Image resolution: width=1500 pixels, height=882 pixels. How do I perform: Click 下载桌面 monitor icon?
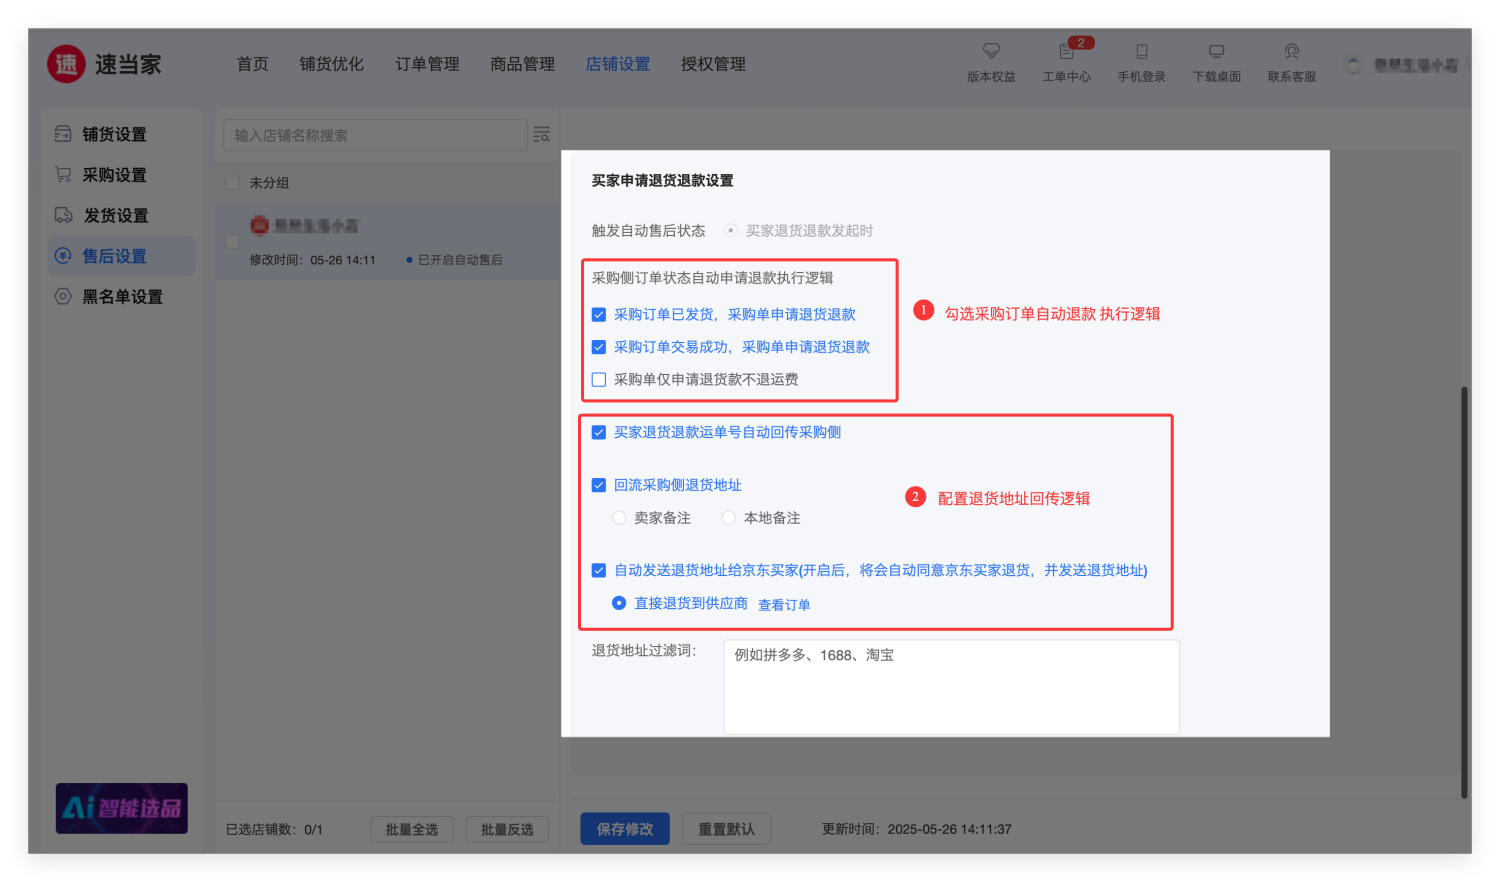(x=1216, y=51)
